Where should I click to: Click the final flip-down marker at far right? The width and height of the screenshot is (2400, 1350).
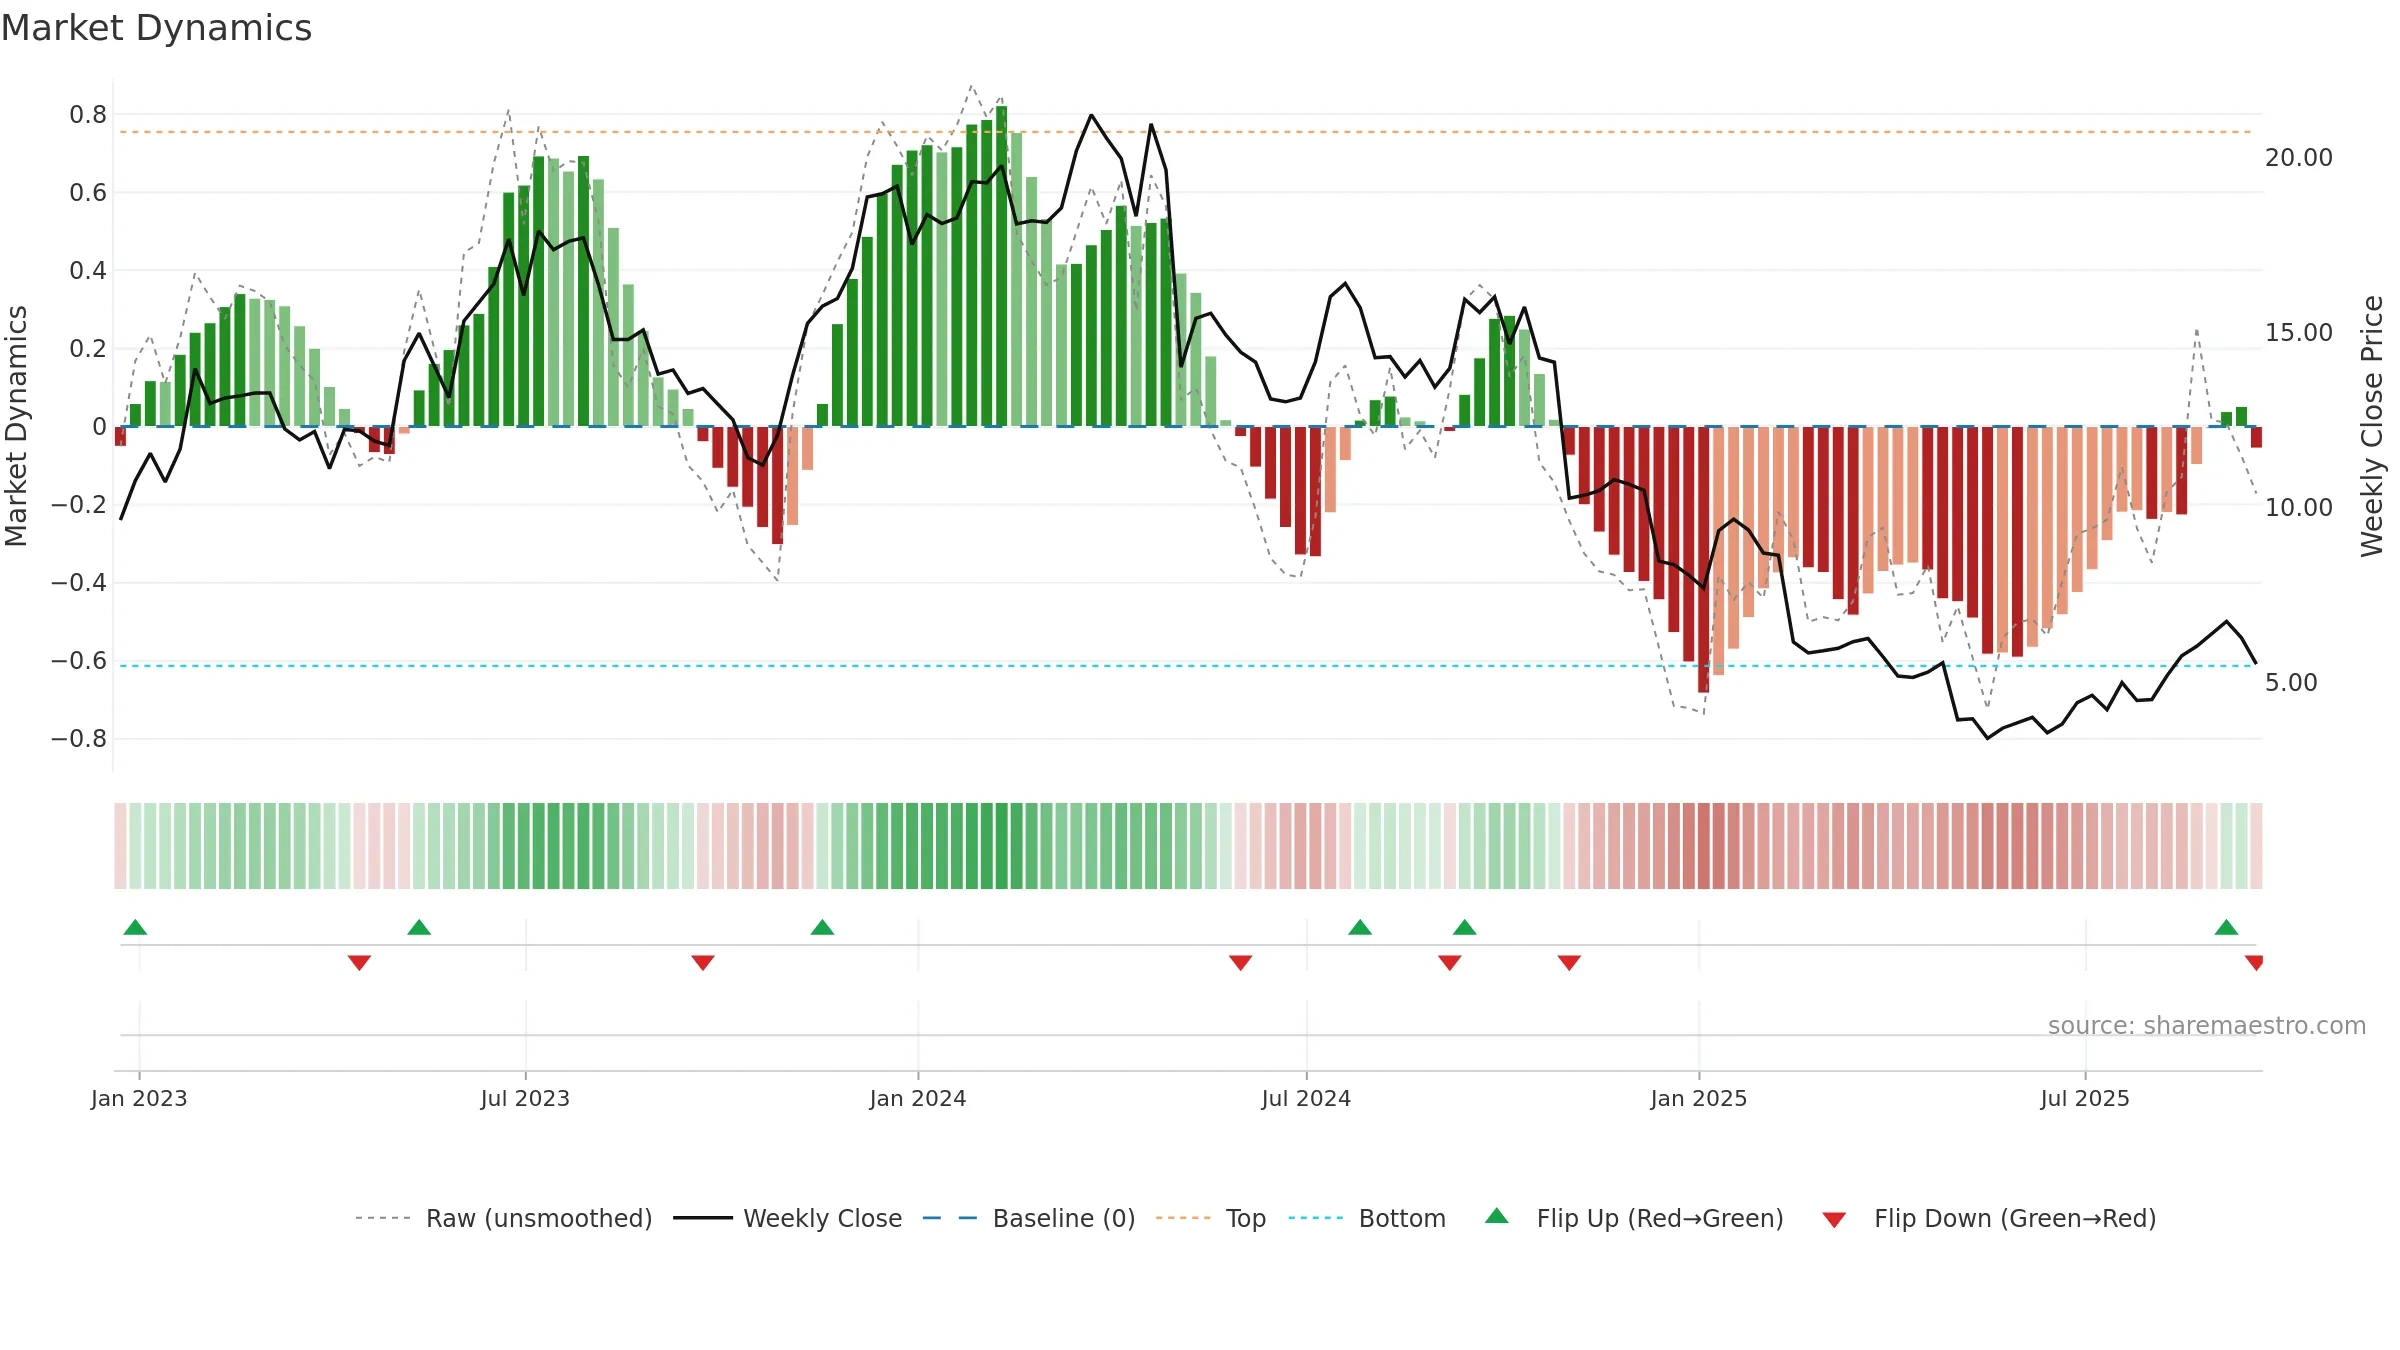(x=2254, y=963)
